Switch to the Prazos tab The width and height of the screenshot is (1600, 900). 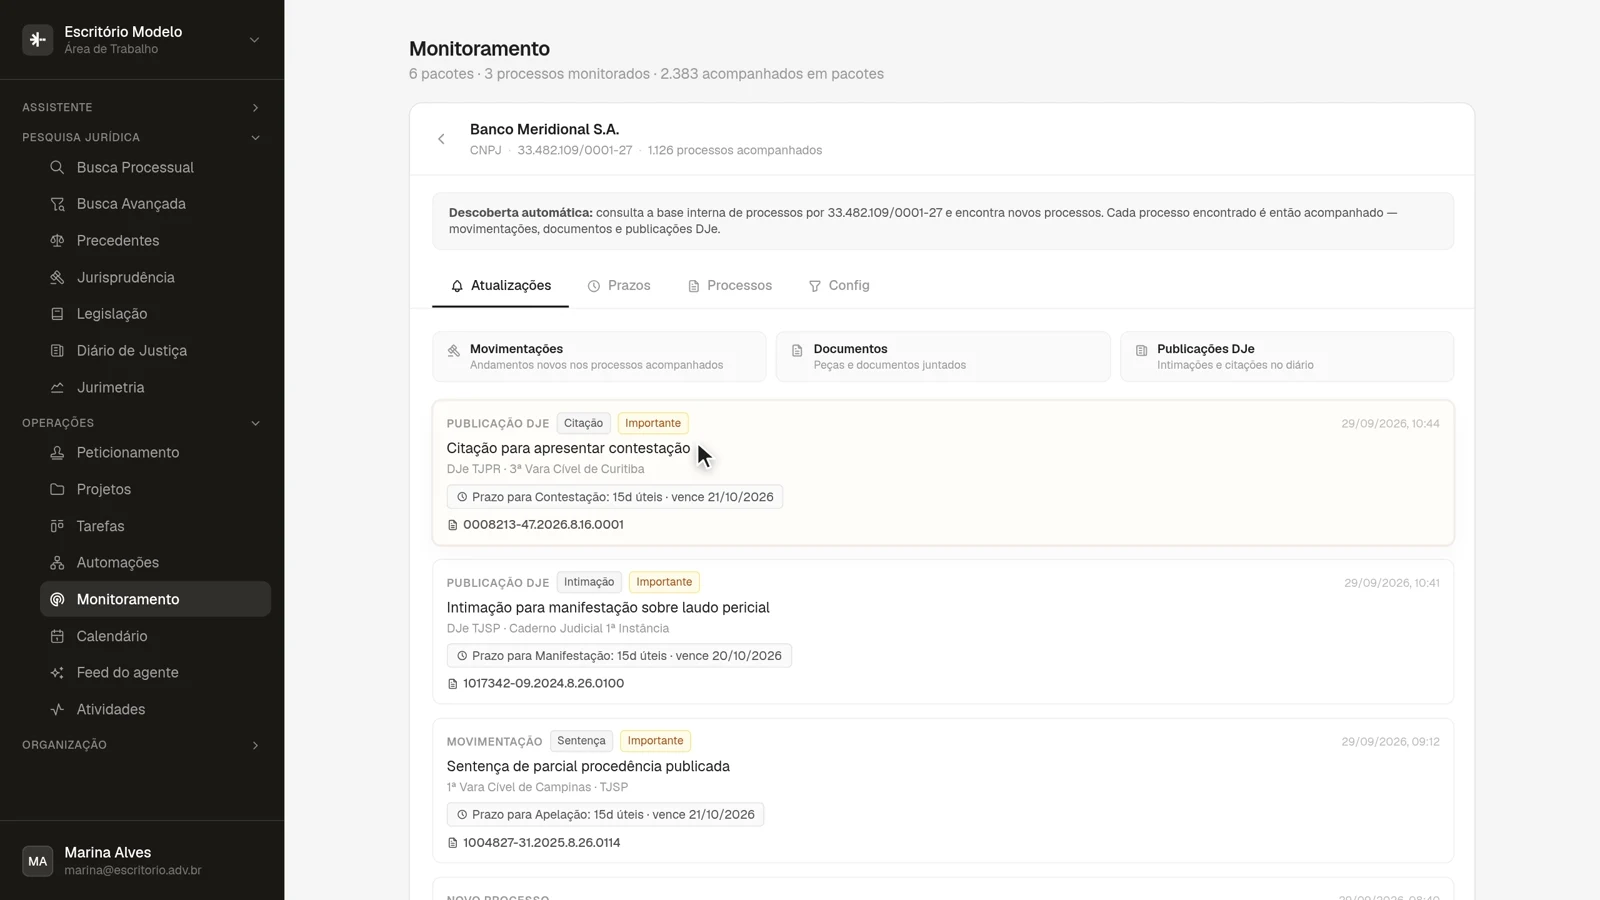coord(619,286)
